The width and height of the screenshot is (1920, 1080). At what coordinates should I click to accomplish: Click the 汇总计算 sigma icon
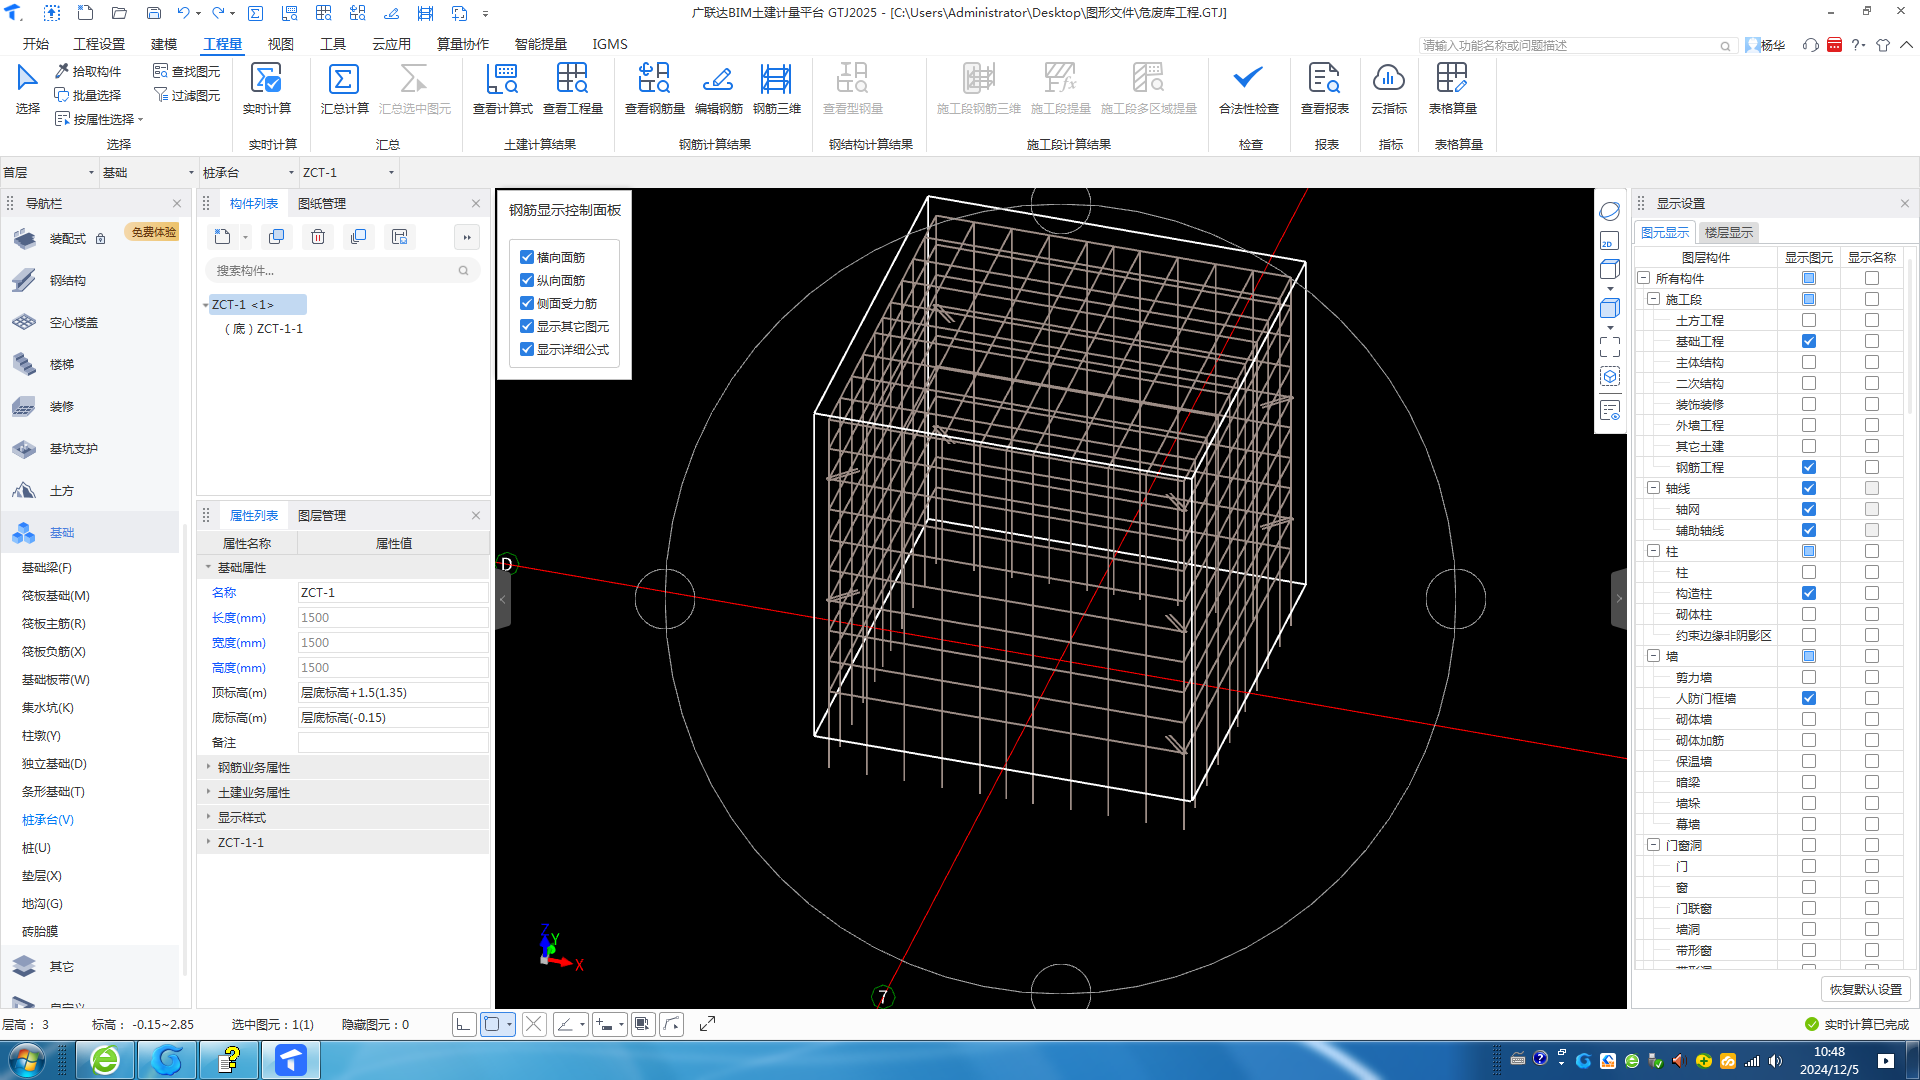[x=343, y=80]
